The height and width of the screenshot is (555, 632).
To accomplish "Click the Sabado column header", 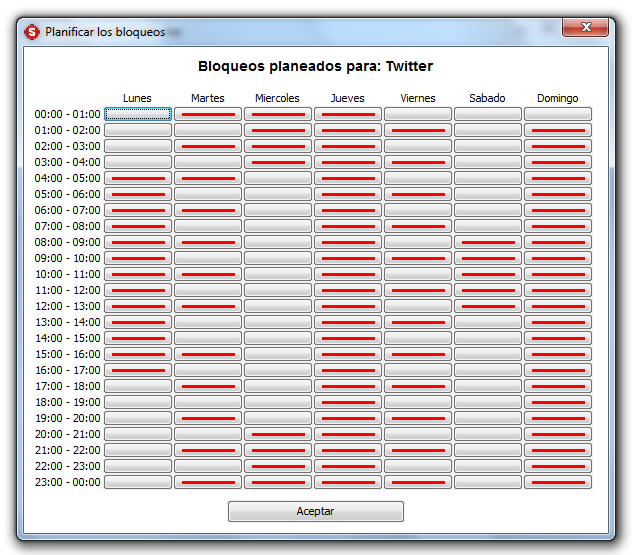I will coord(487,98).
